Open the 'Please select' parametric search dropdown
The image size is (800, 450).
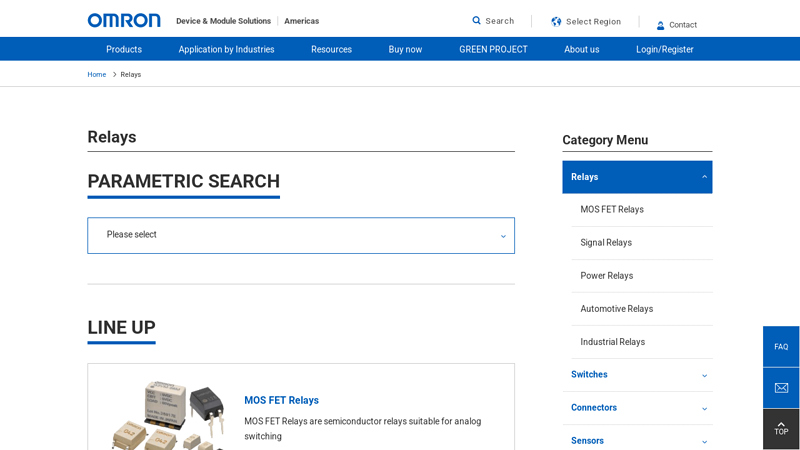[301, 235]
